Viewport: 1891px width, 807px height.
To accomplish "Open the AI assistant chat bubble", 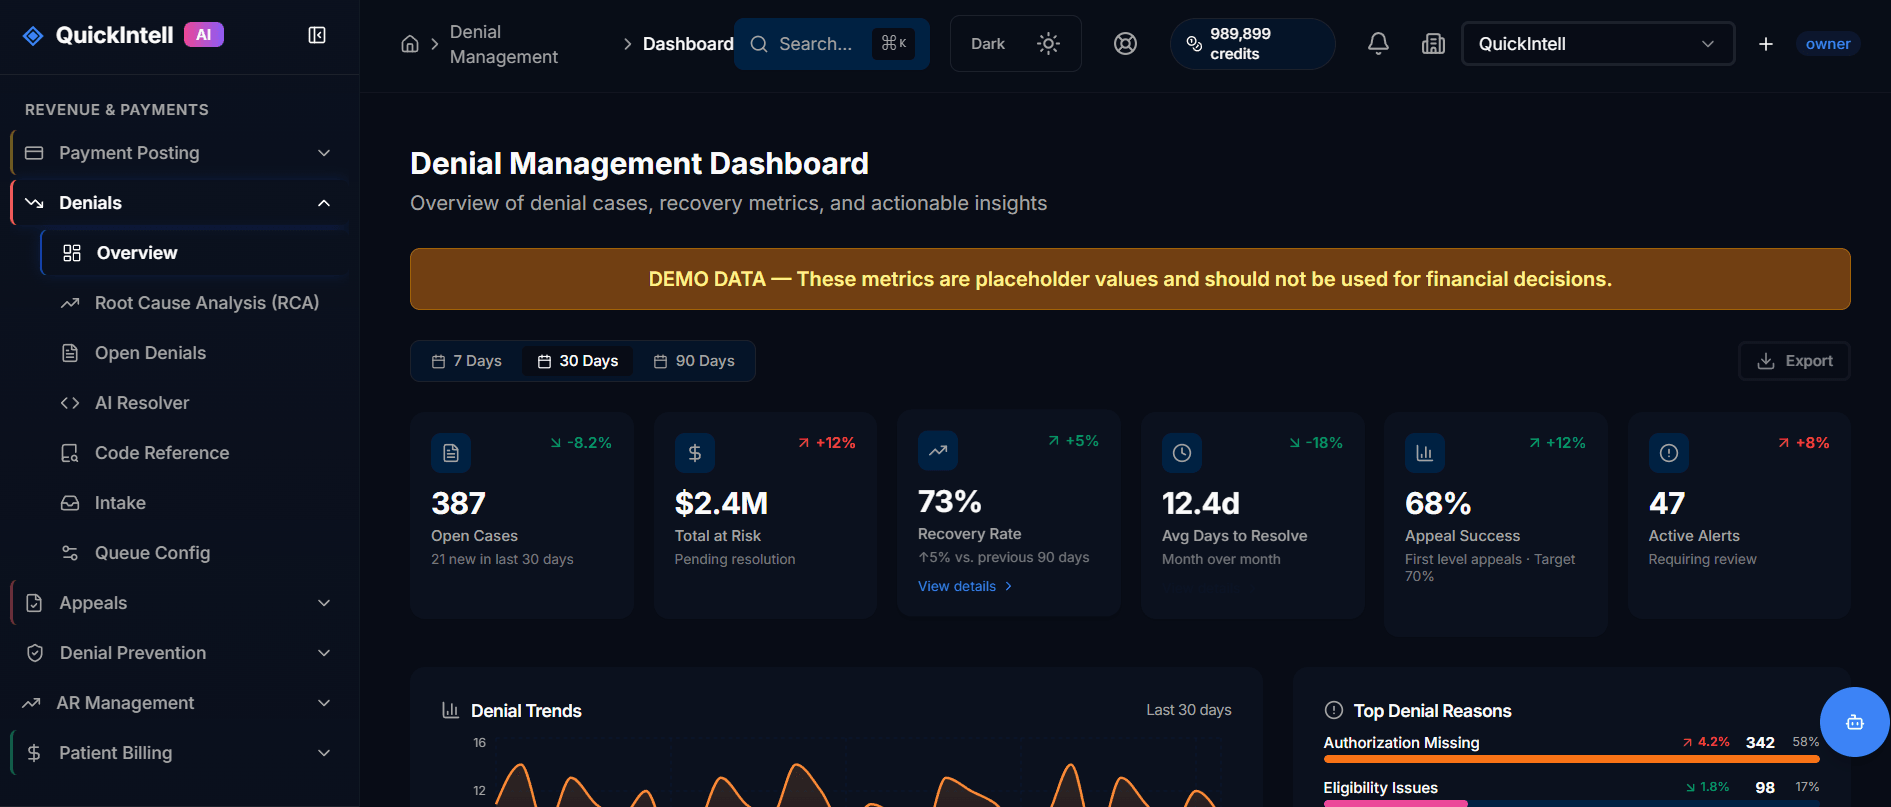I will click(x=1854, y=722).
